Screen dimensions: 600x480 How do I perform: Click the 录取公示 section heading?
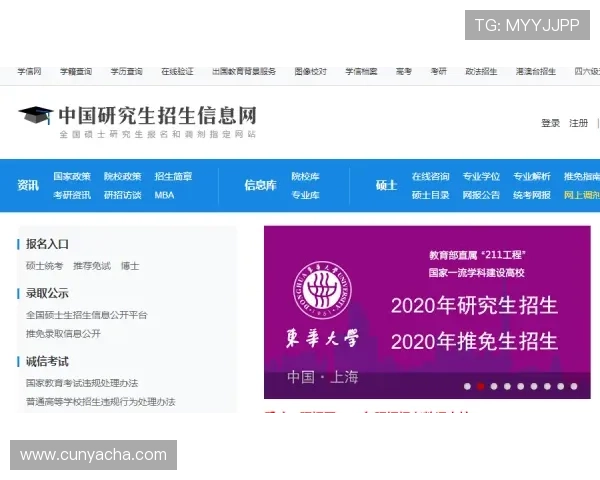(x=47, y=294)
